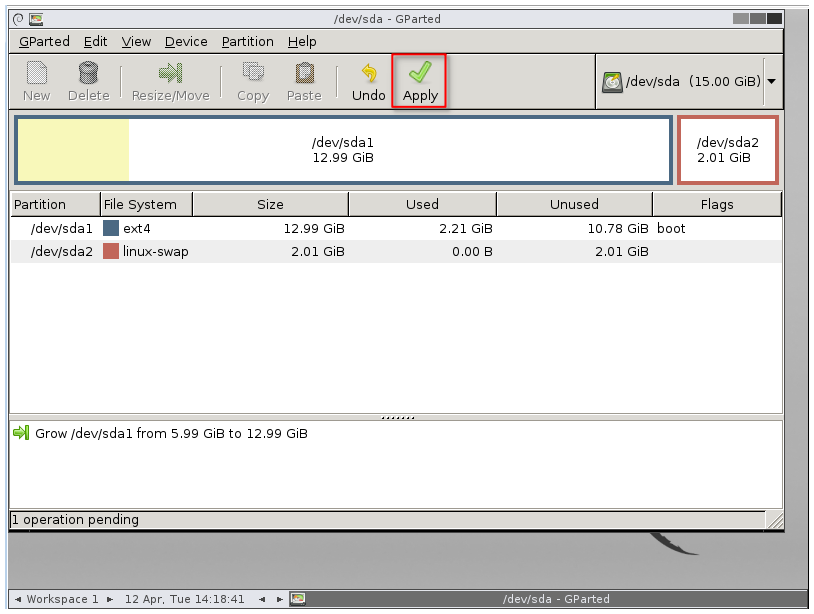Screen dimensions: 814x614
Task: Undo the last operation
Action: [x=369, y=81]
